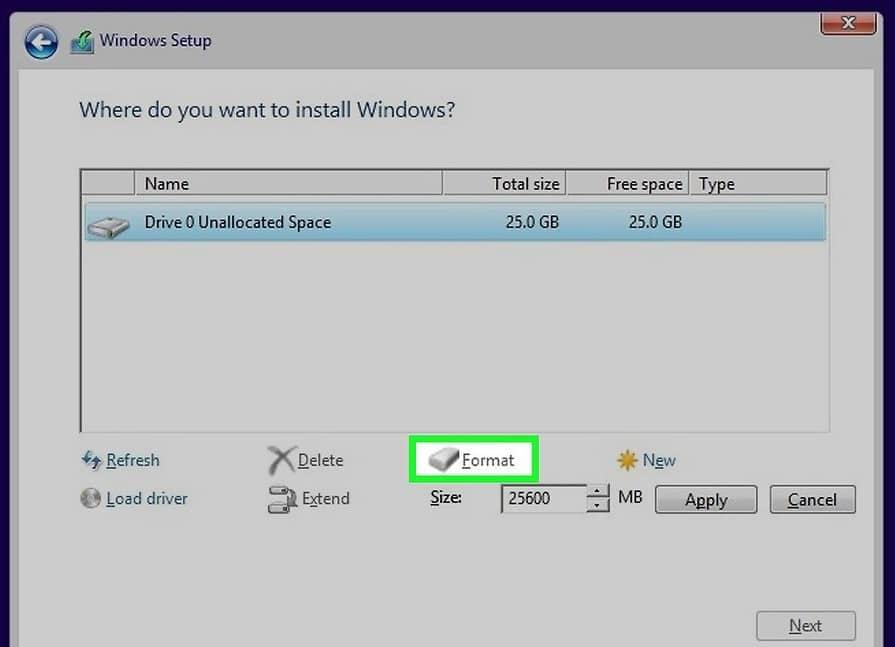Create a New partition

[x=659, y=460]
